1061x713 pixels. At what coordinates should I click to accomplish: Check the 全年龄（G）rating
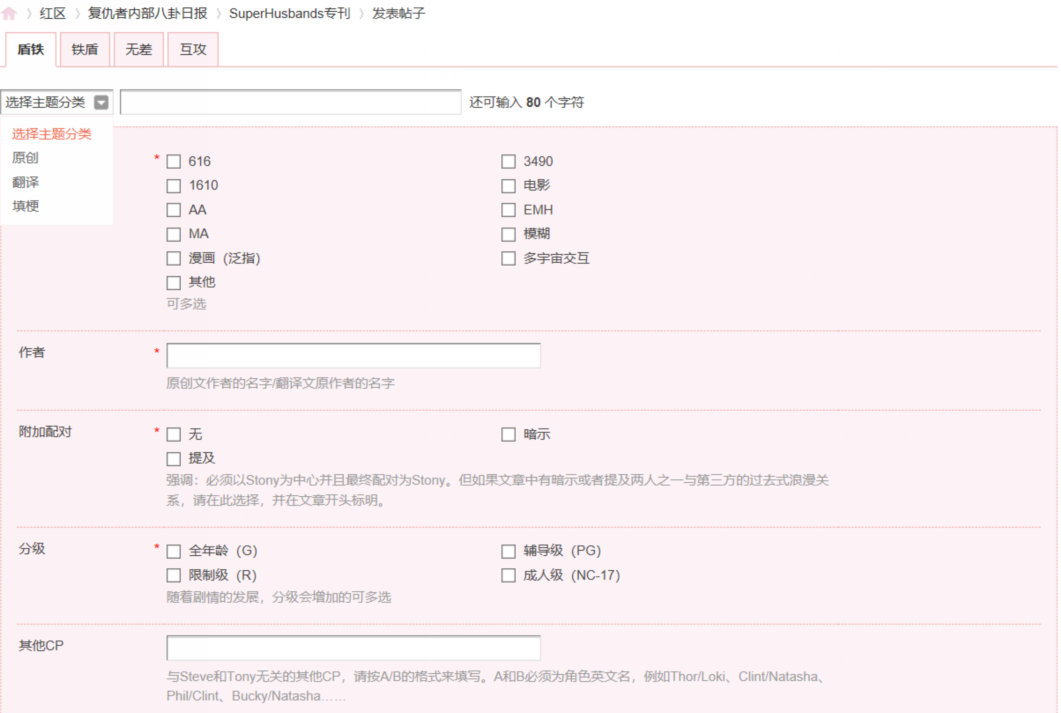(x=174, y=551)
